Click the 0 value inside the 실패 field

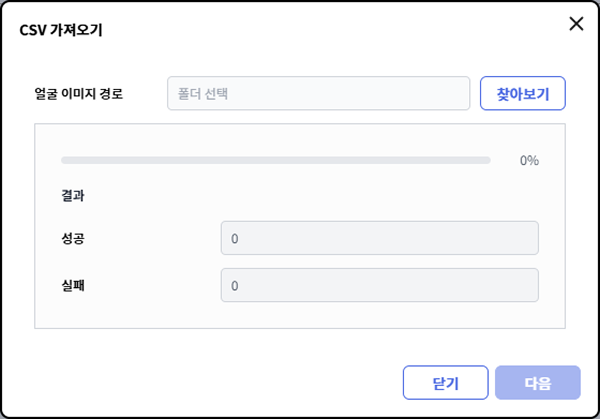coord(235,285)
